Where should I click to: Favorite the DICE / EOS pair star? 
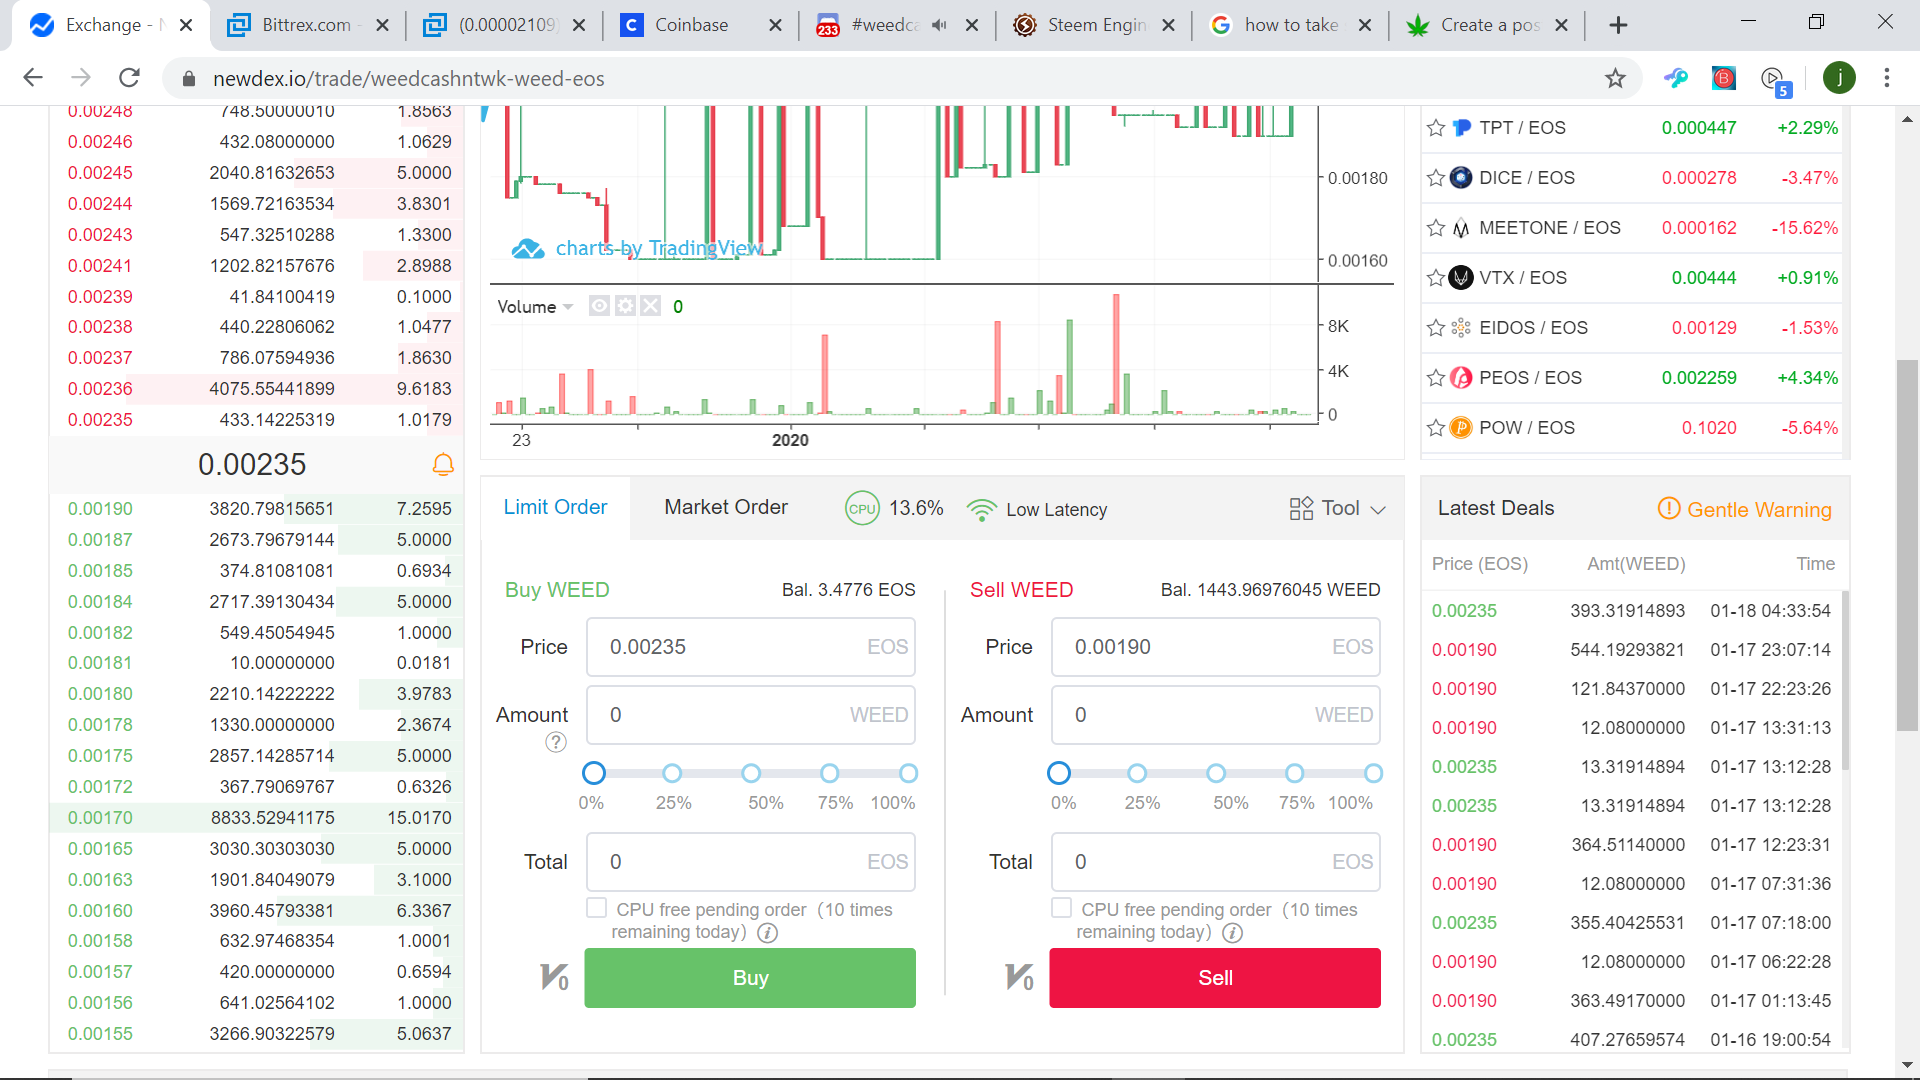(1436, 178)
